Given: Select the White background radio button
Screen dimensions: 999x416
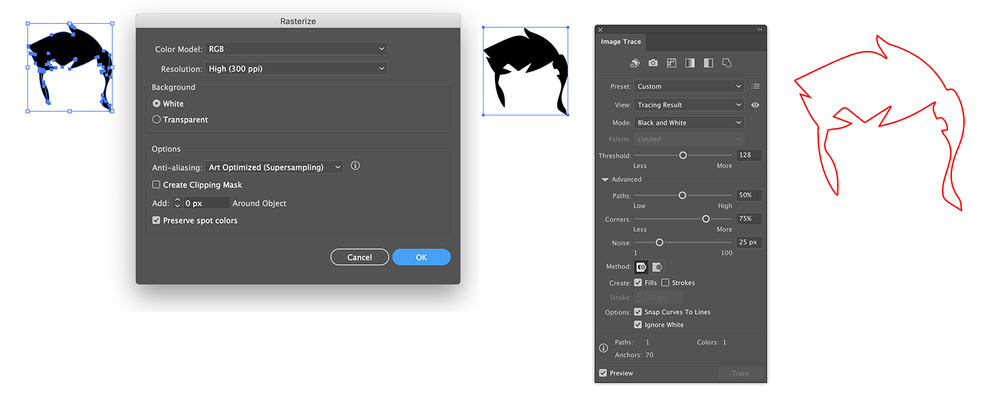Looking at the screenshot, I should [156, 103].
